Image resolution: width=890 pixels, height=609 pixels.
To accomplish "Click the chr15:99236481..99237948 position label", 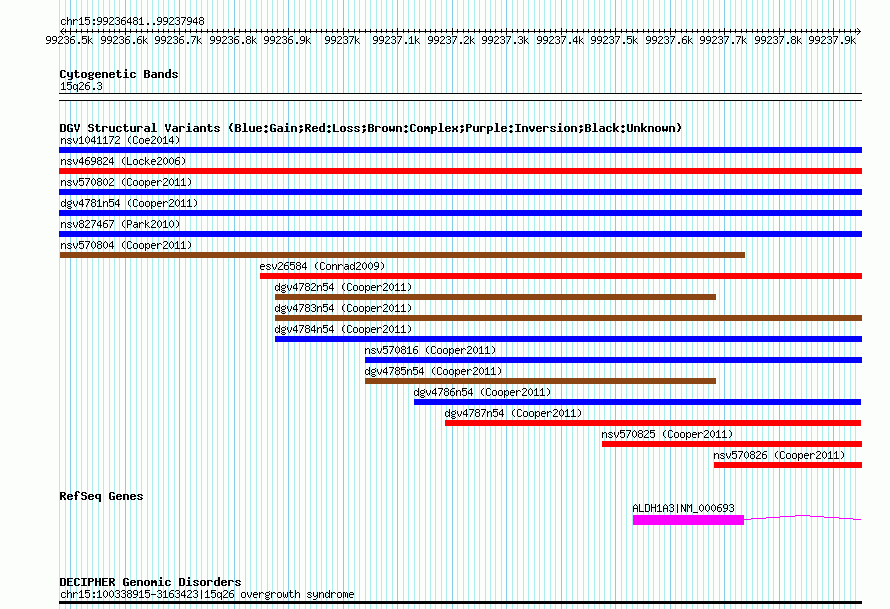I will (132, 21).
